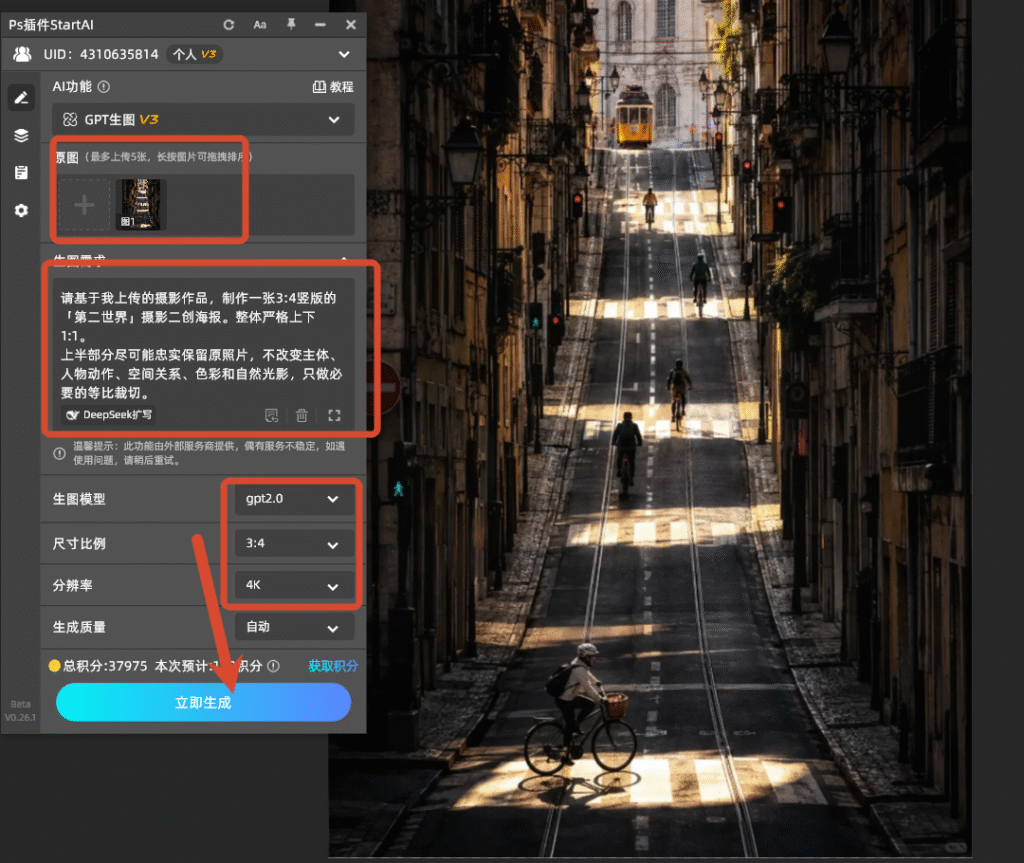This screenshot has height=863, width=1024.
Task: Open the saved records sidebar icon
Action: 21,172
